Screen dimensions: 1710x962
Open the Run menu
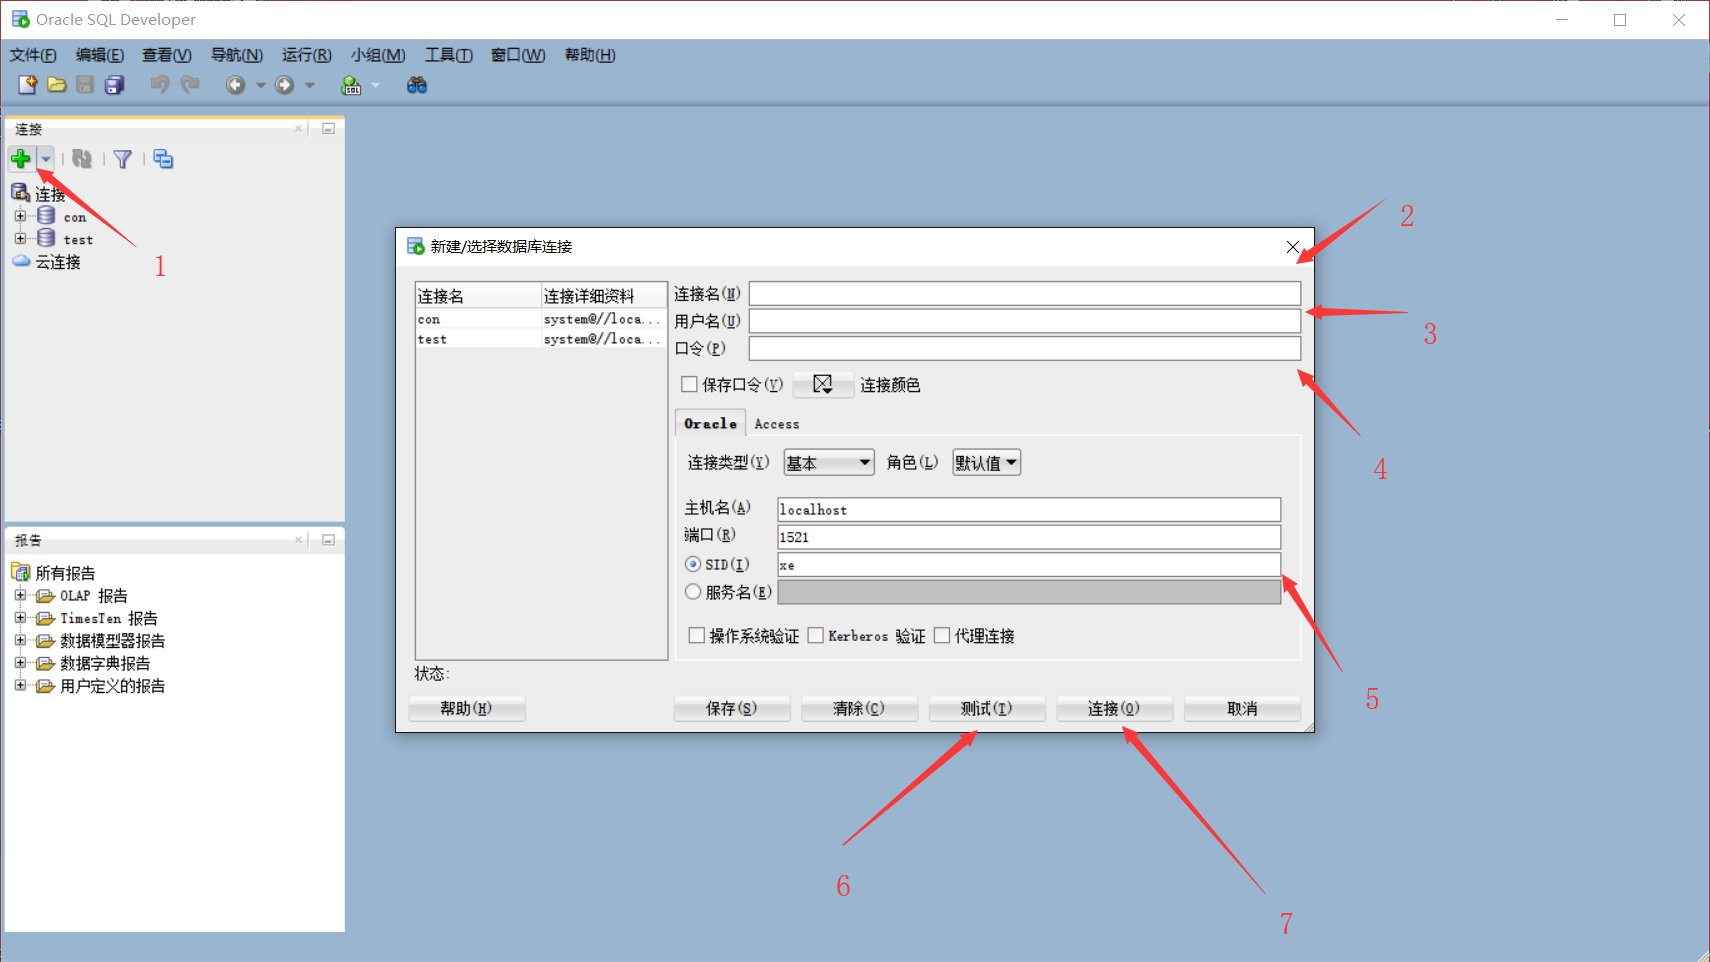pos(306,55)
